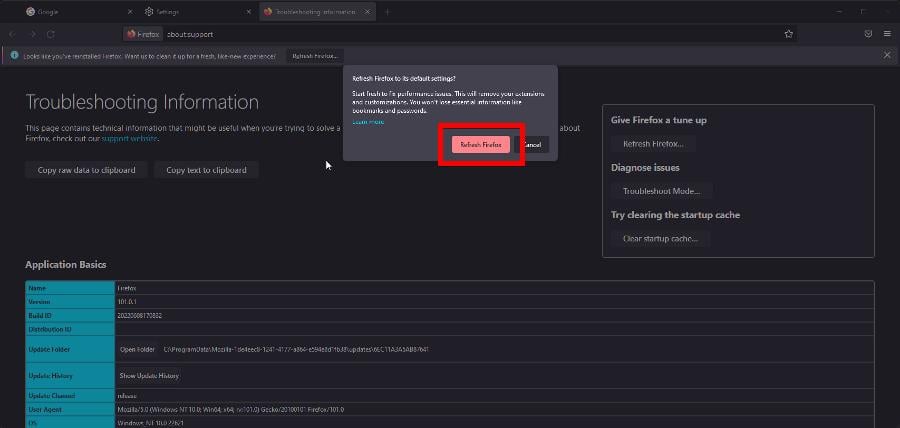Click Refresh Firefox under tune up panel

pyautogui.click(x=653, y=144)
